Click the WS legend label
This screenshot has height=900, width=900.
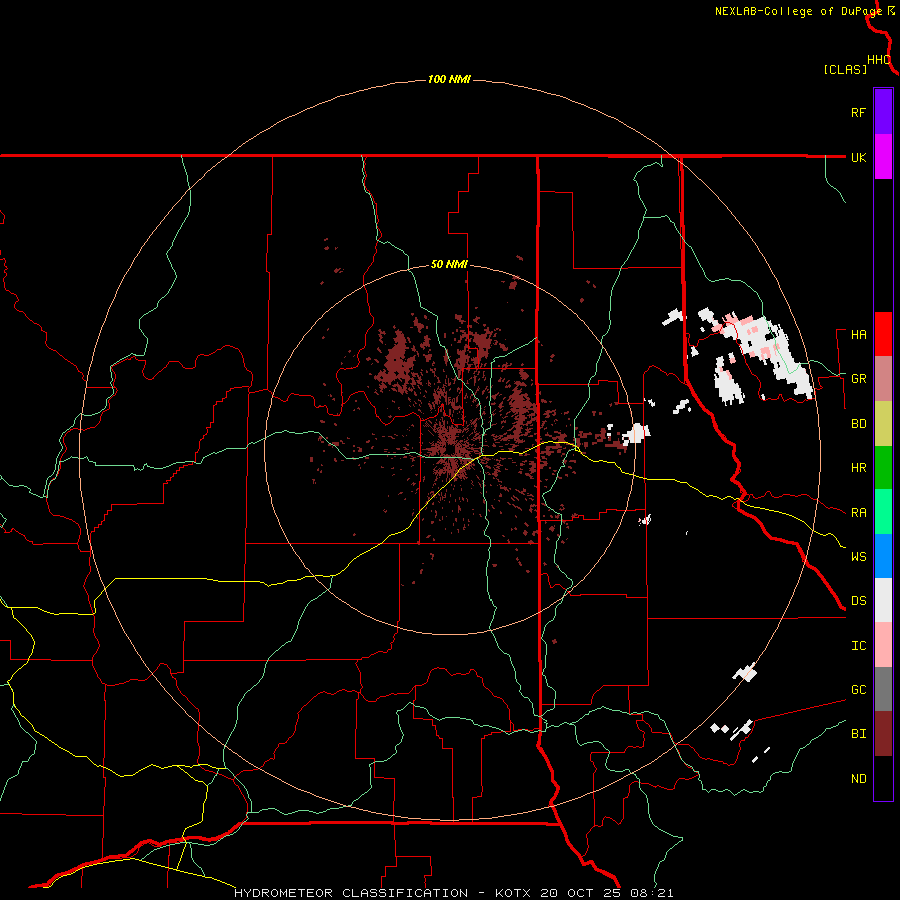pyautogui.click(x=859, y=557)
